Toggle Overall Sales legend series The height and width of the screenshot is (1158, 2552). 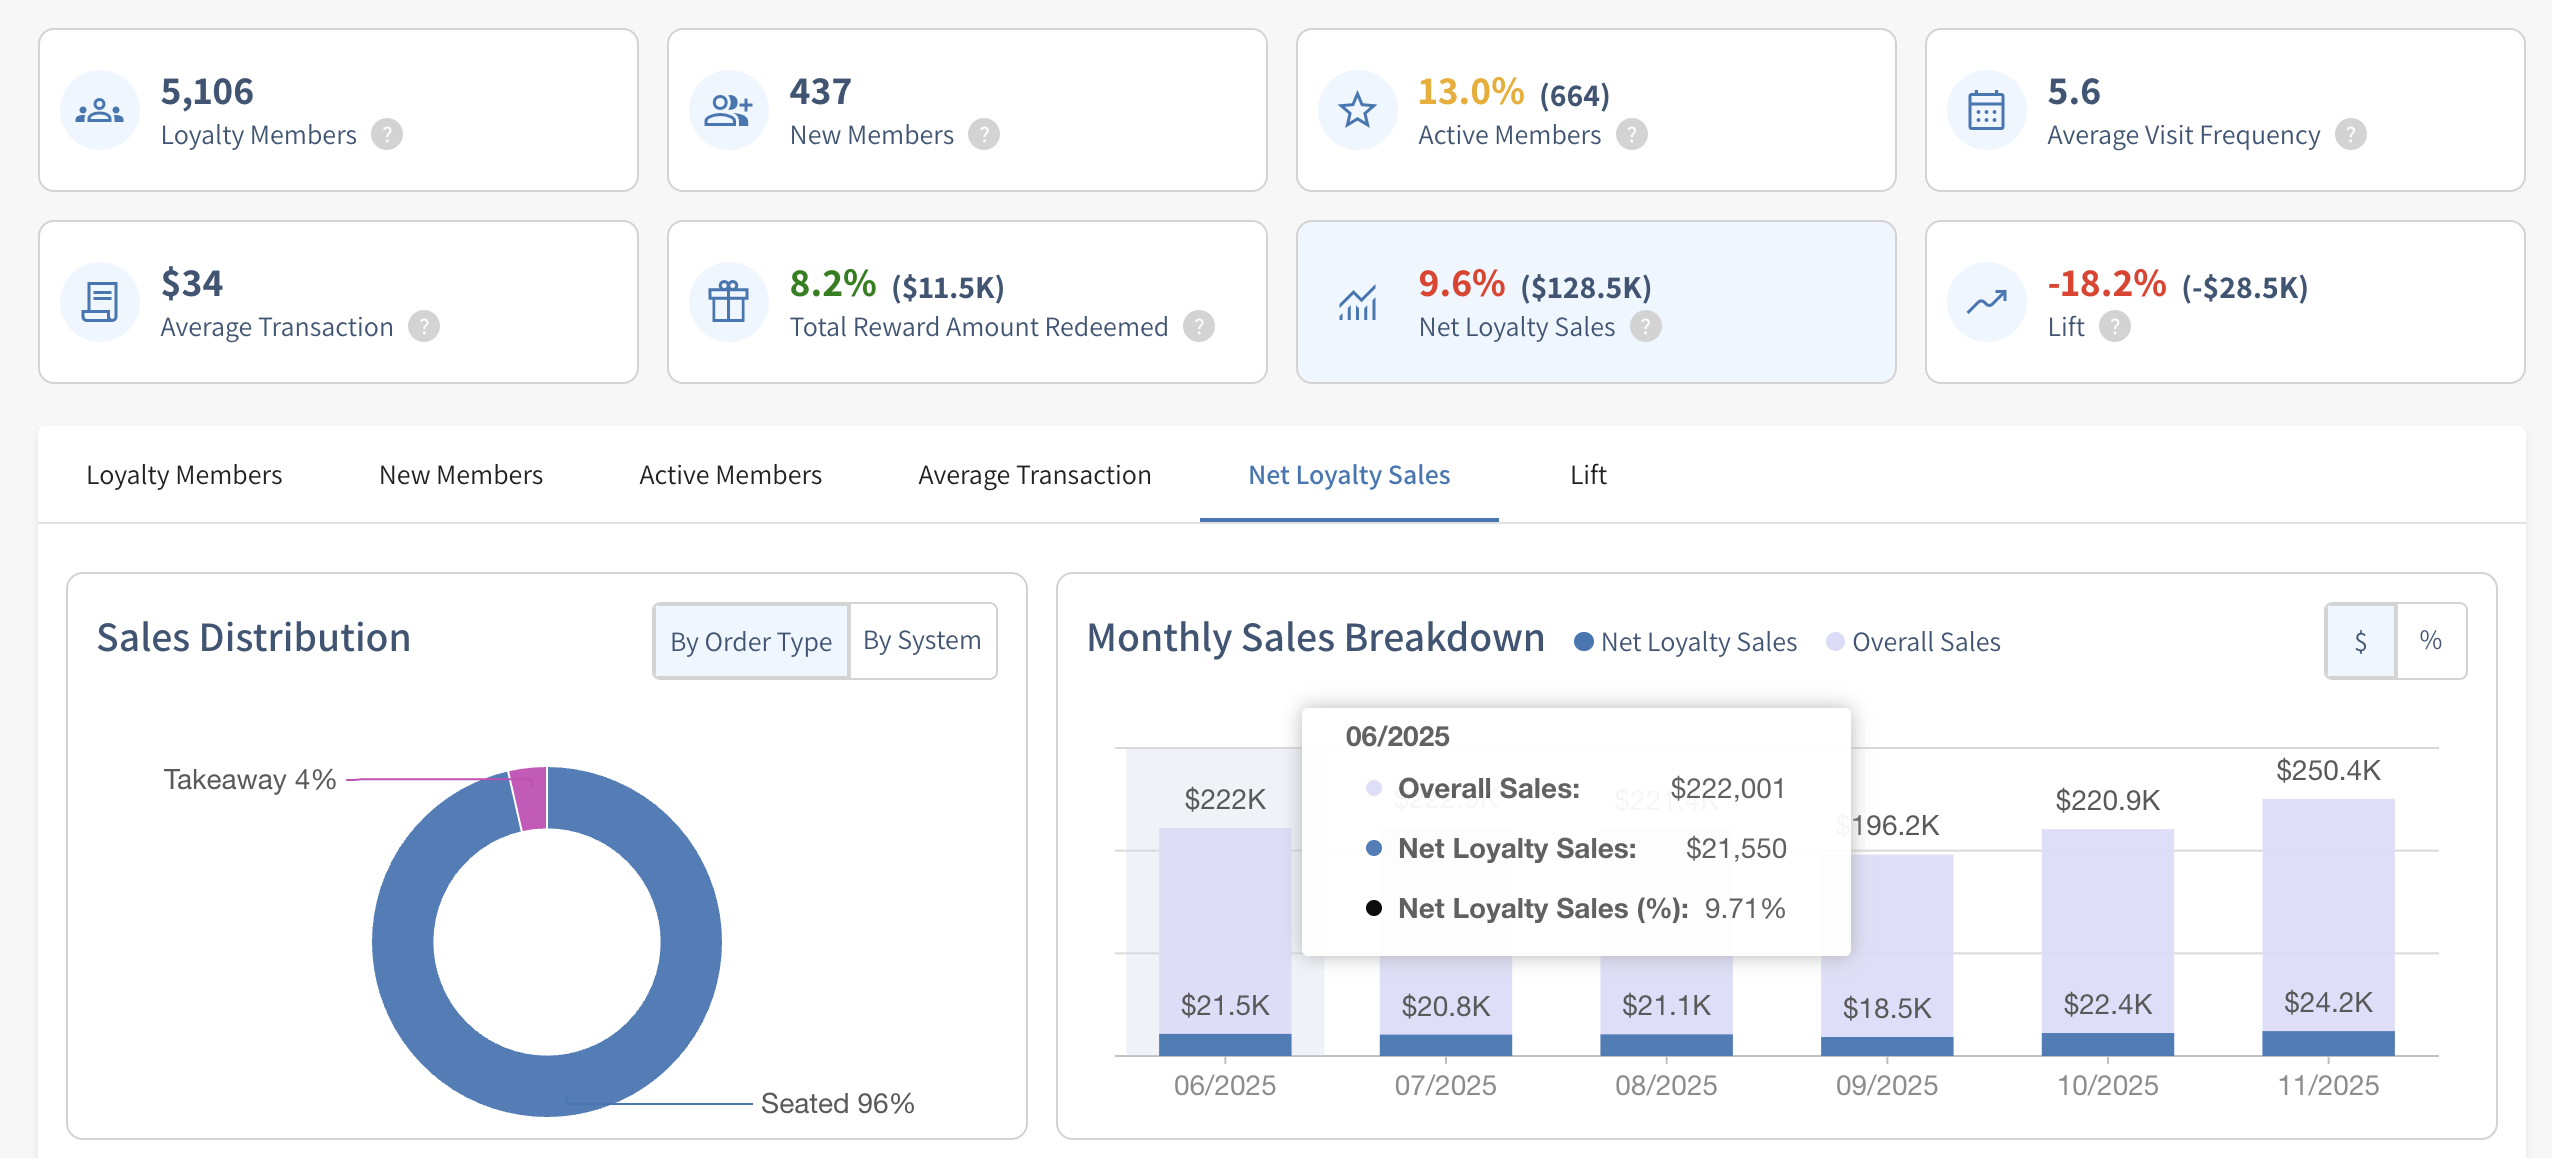pos(1913,642)
